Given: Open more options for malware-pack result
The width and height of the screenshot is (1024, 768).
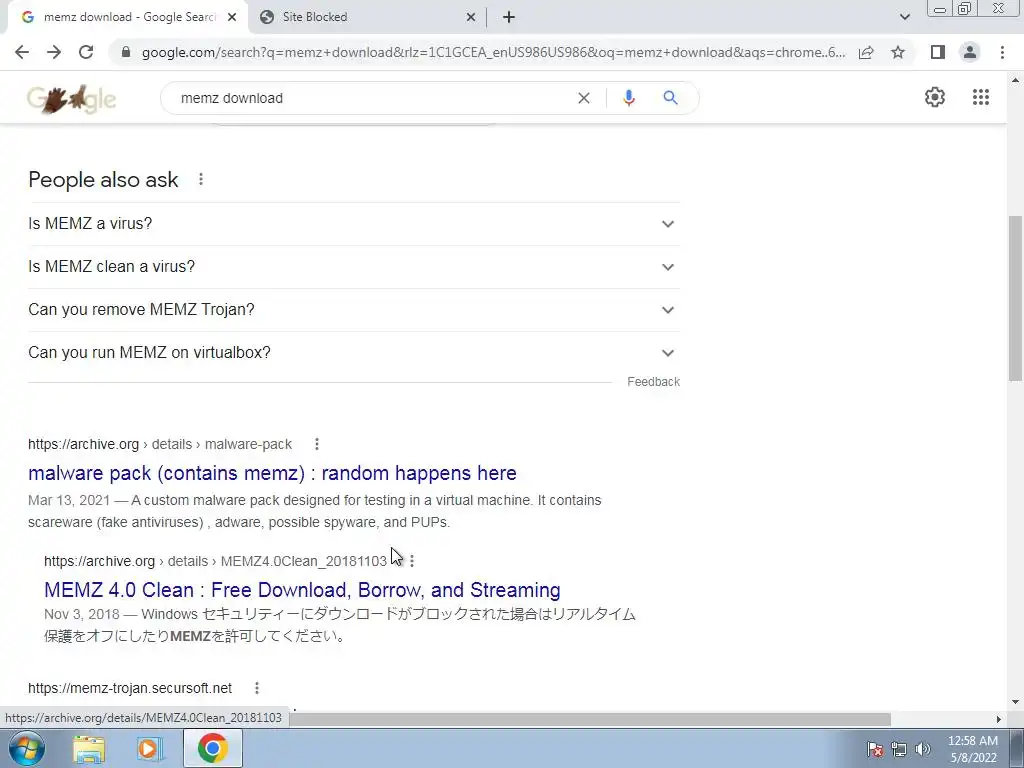Looking at the screenshot, I should 317,444.
